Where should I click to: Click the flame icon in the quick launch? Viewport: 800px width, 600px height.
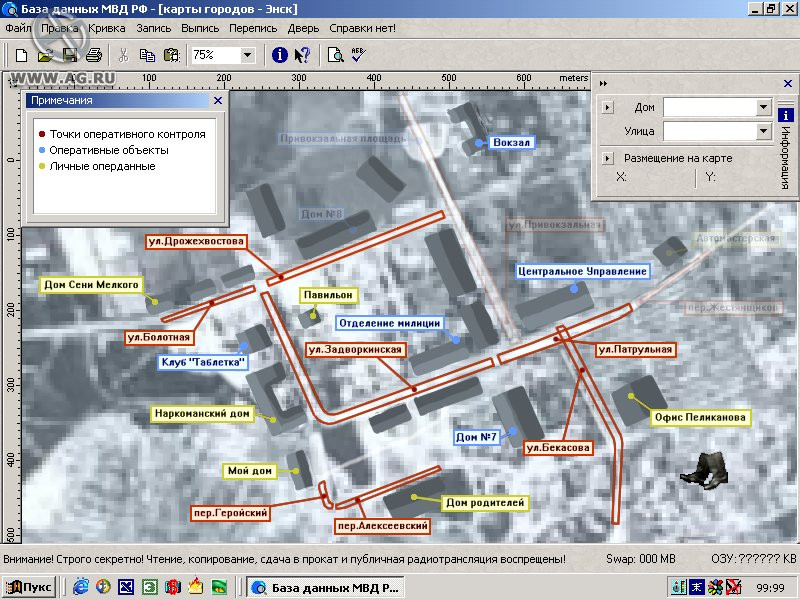click(x=196, y=587)
